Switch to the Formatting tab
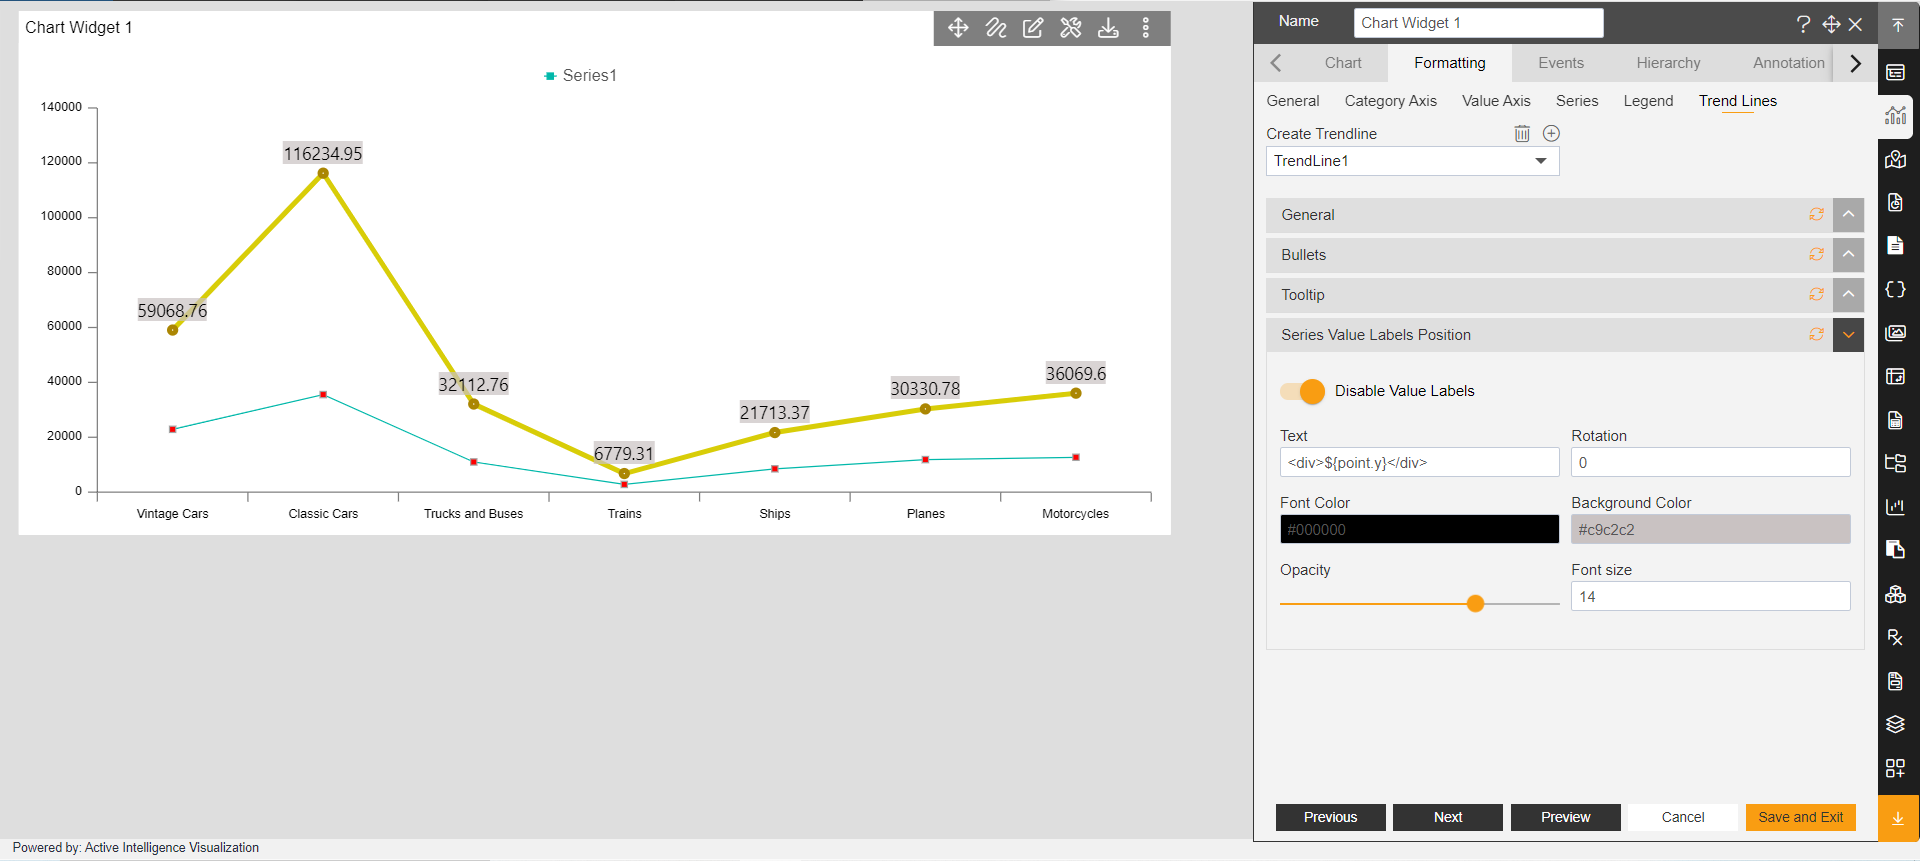The height and width of the screenshot is (861, 1920). (1449, 63)
